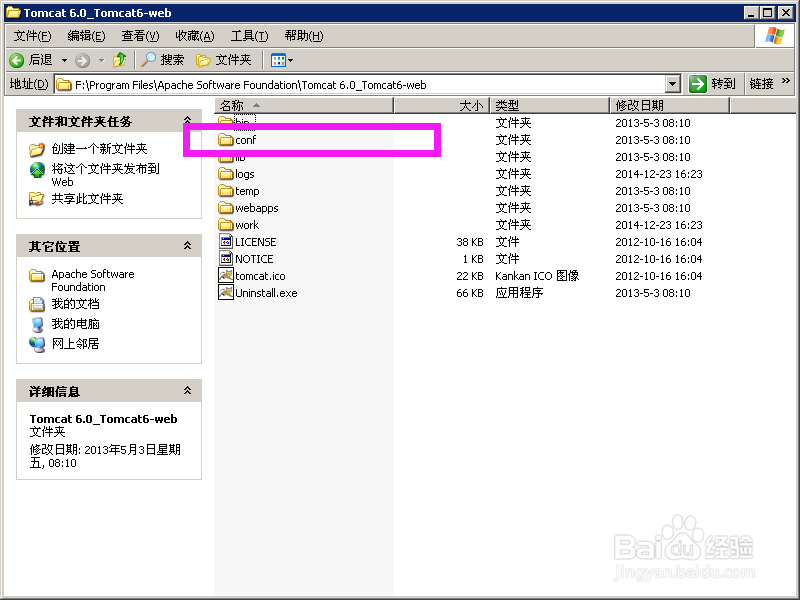Screen dimensions: 800x600
Task: Open the 查看(V) menu
Action: click(x=140, y=36)
